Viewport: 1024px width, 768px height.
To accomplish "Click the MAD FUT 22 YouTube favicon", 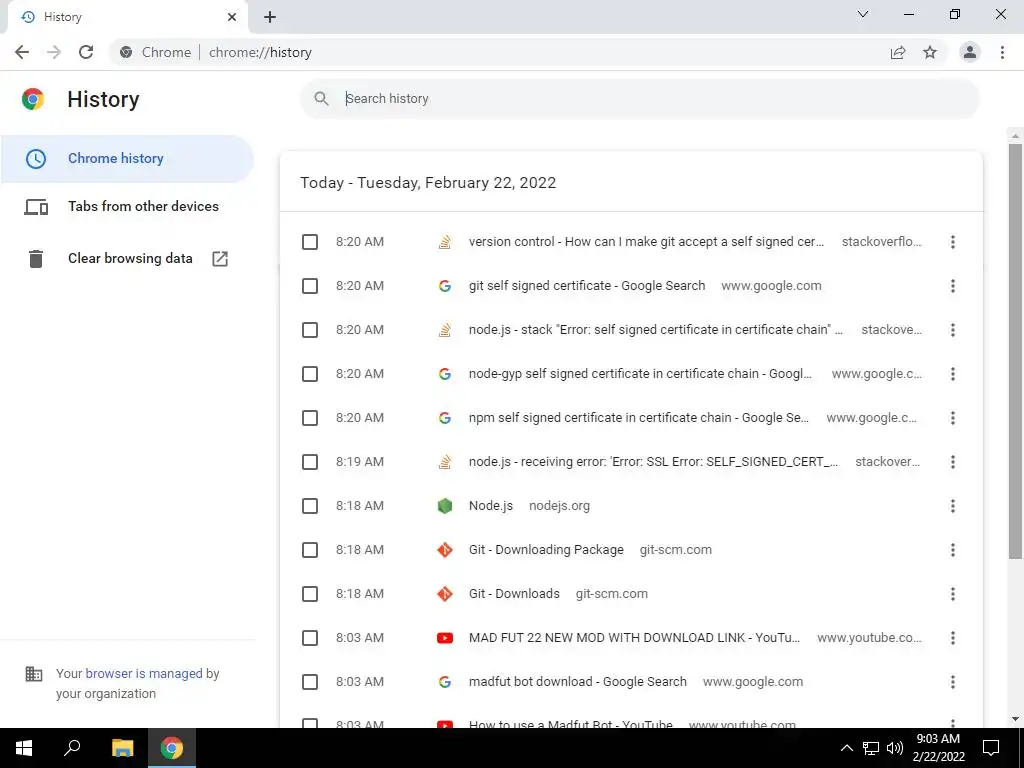I will (x=445, y=638).
